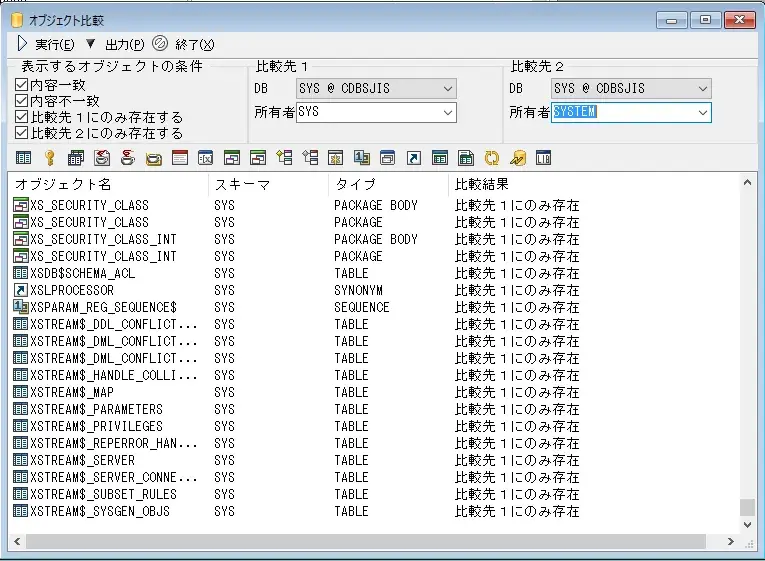Open the DB dropdown under 比較先１

[x=447, y=89]
